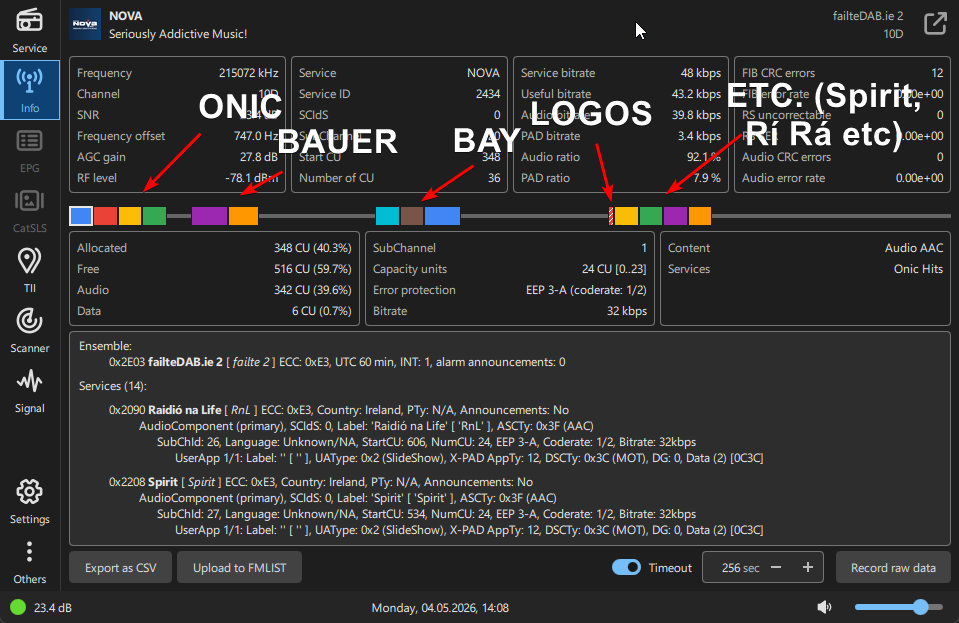Select the first blue subchannel block
959x623 pixels.
81,216
